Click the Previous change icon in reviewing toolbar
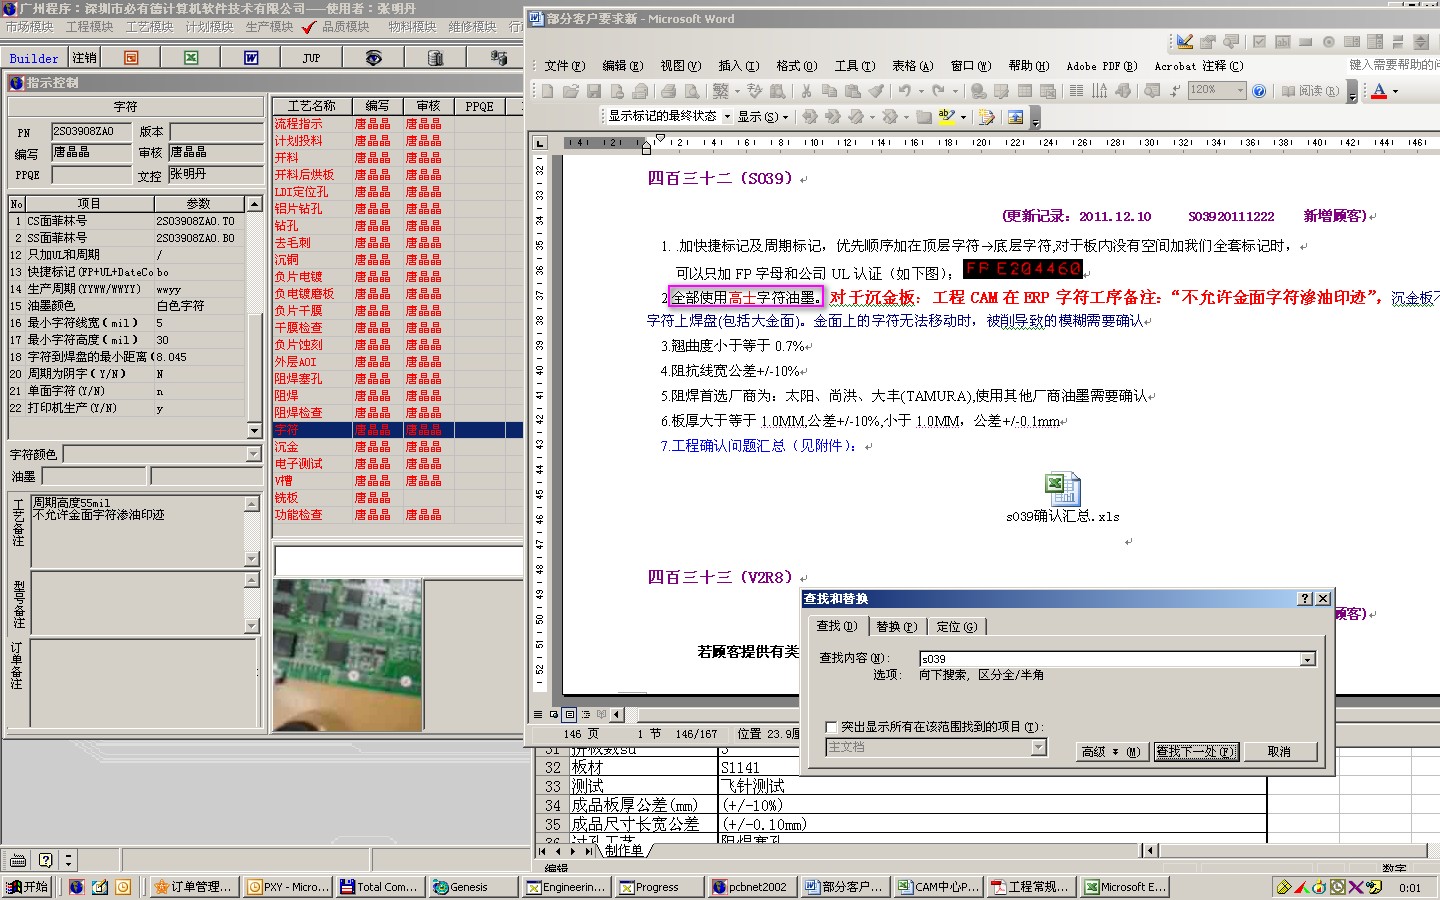1440x900 pixels. click(x=810, y=117)
